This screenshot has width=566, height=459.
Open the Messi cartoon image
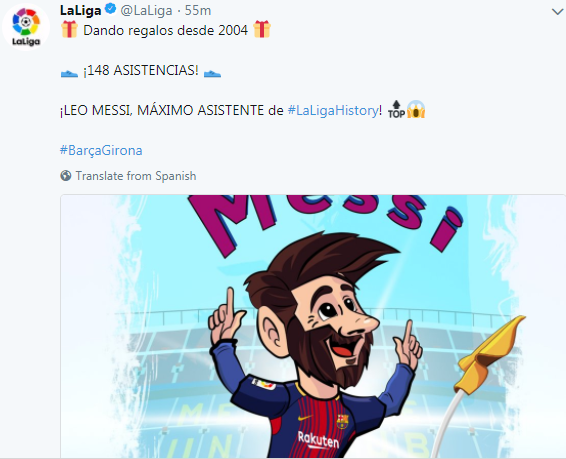coord(313,327)
